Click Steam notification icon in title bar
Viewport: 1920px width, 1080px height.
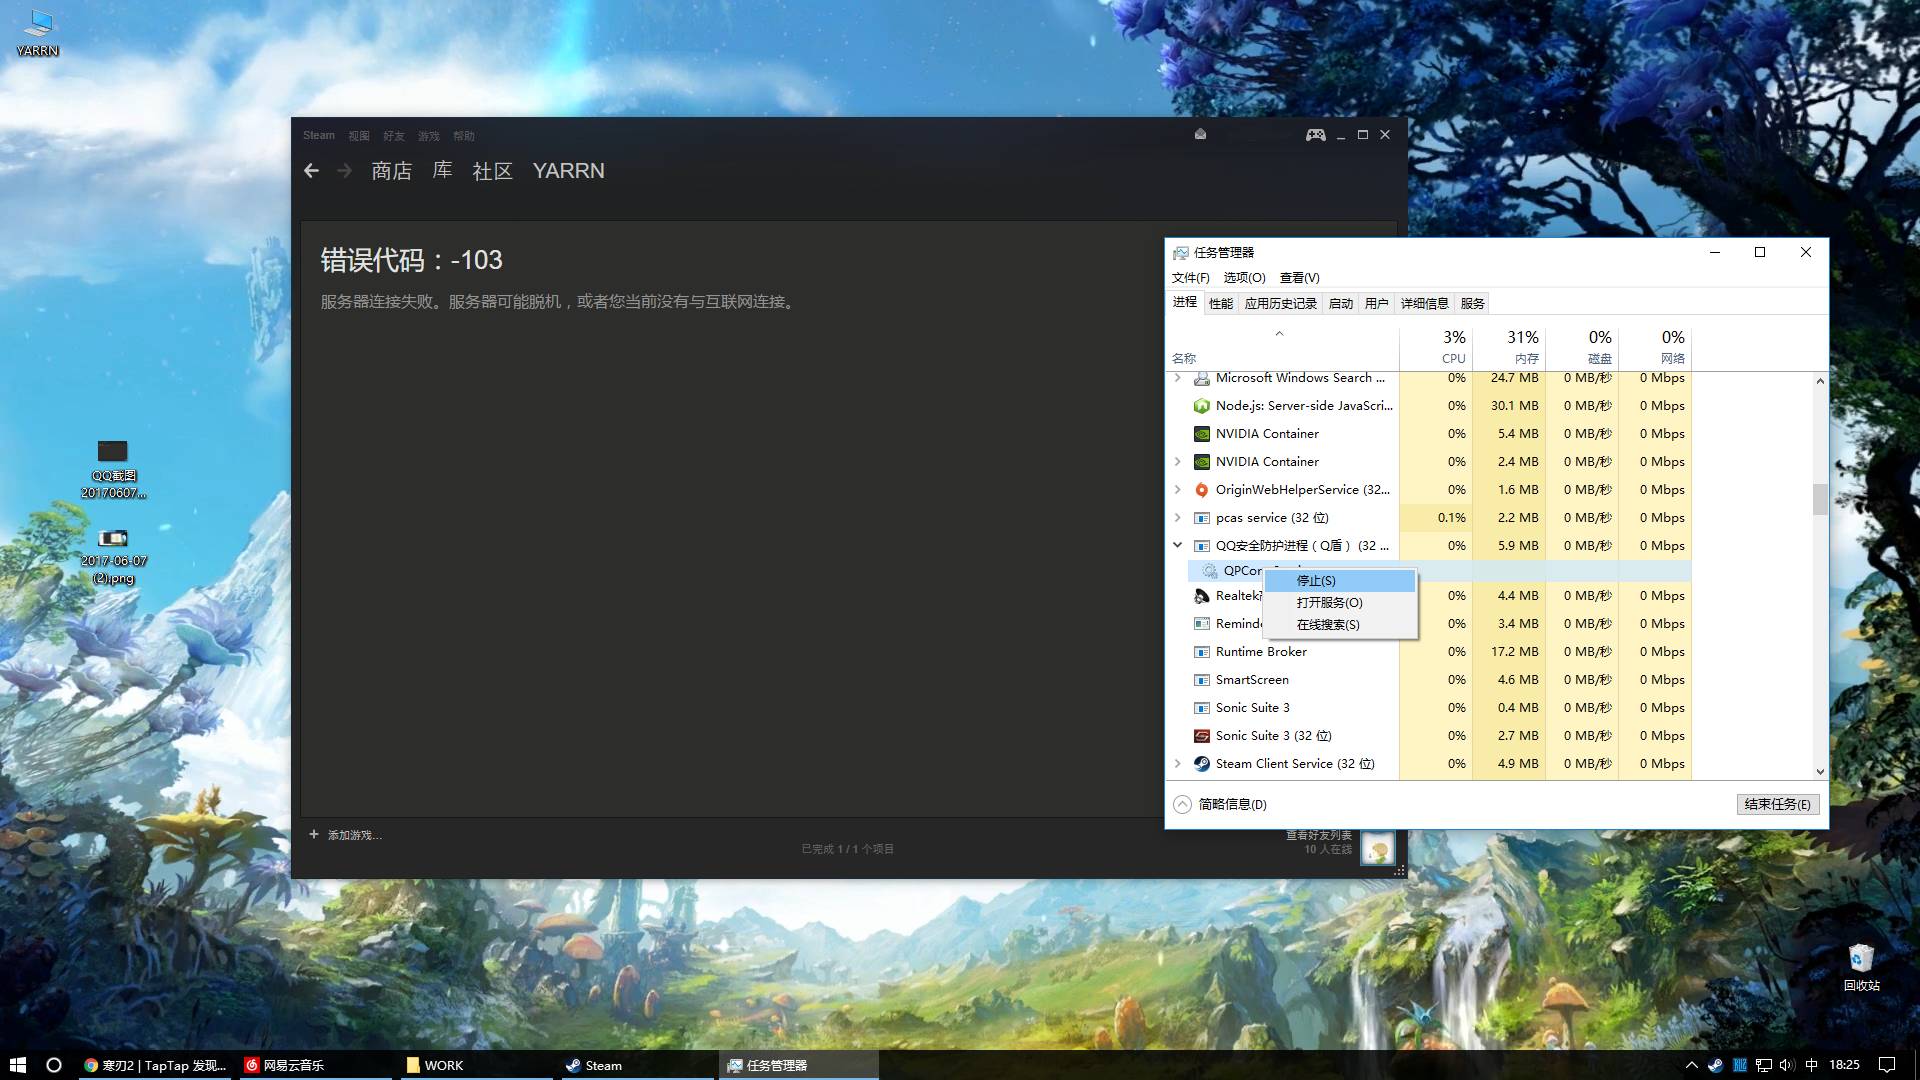[1200, 134]
